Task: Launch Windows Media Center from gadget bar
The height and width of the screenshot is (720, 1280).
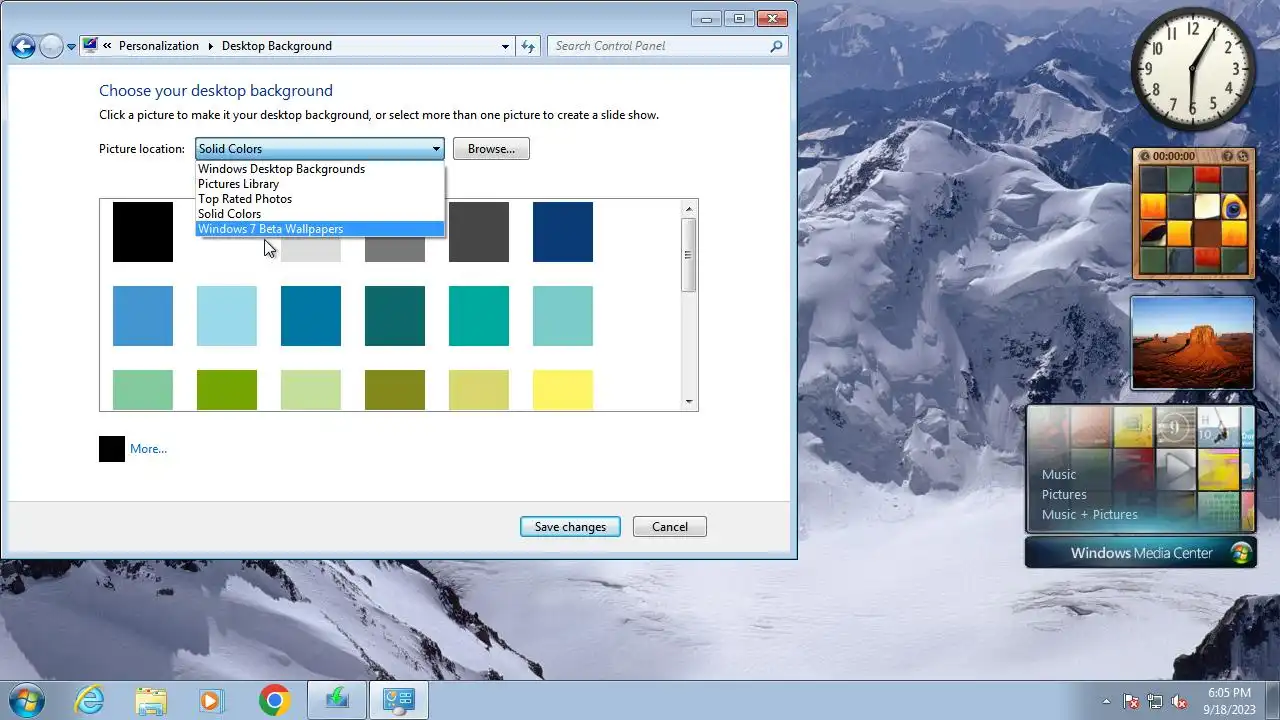Action: pyautogui.click(x=1141, y=553)
